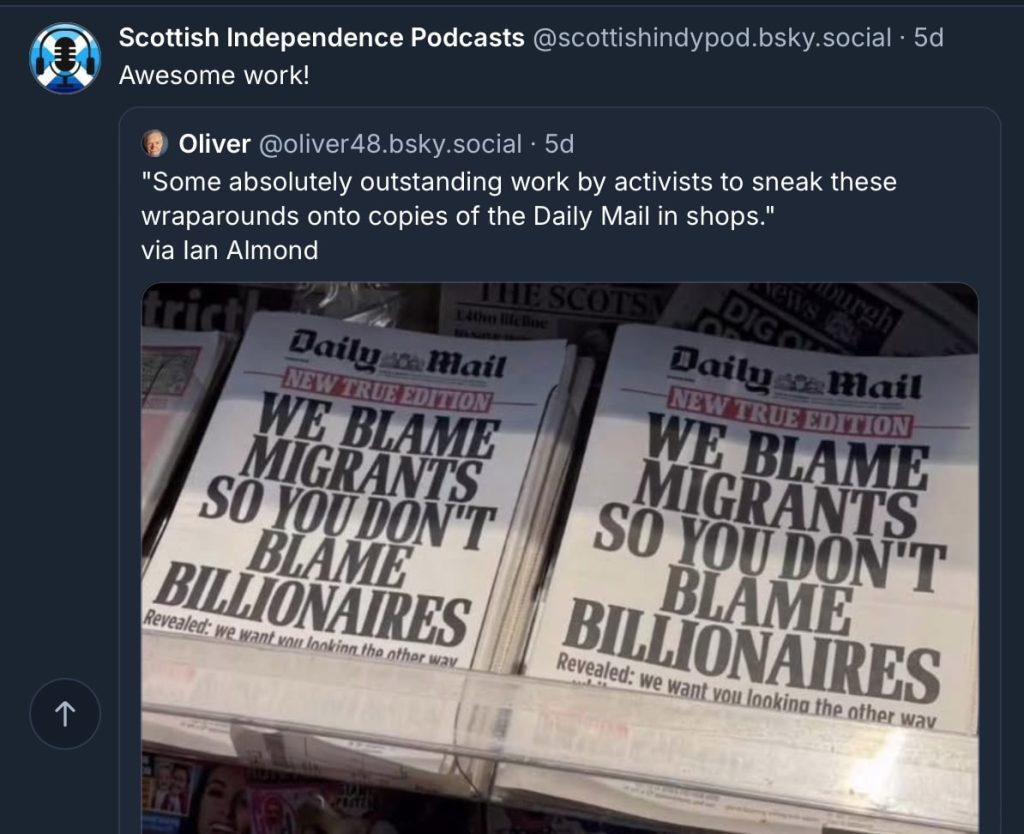
Task: Click the right Daily Mail masthead in photo
Action: pyautogui.click(x=796, y=373)
